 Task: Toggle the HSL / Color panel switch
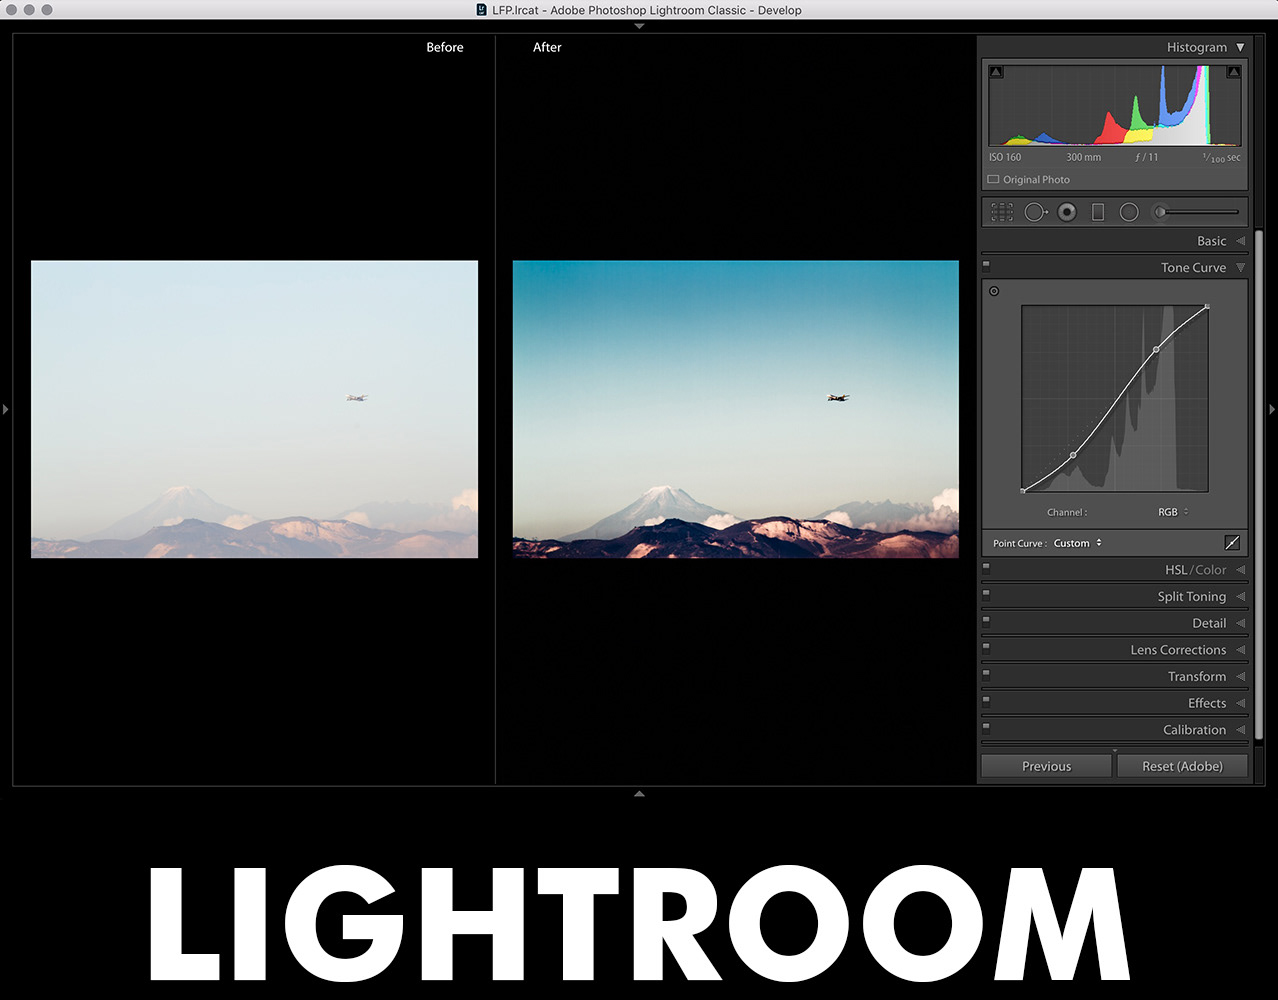pyautogui.click(x=986, y=568)
